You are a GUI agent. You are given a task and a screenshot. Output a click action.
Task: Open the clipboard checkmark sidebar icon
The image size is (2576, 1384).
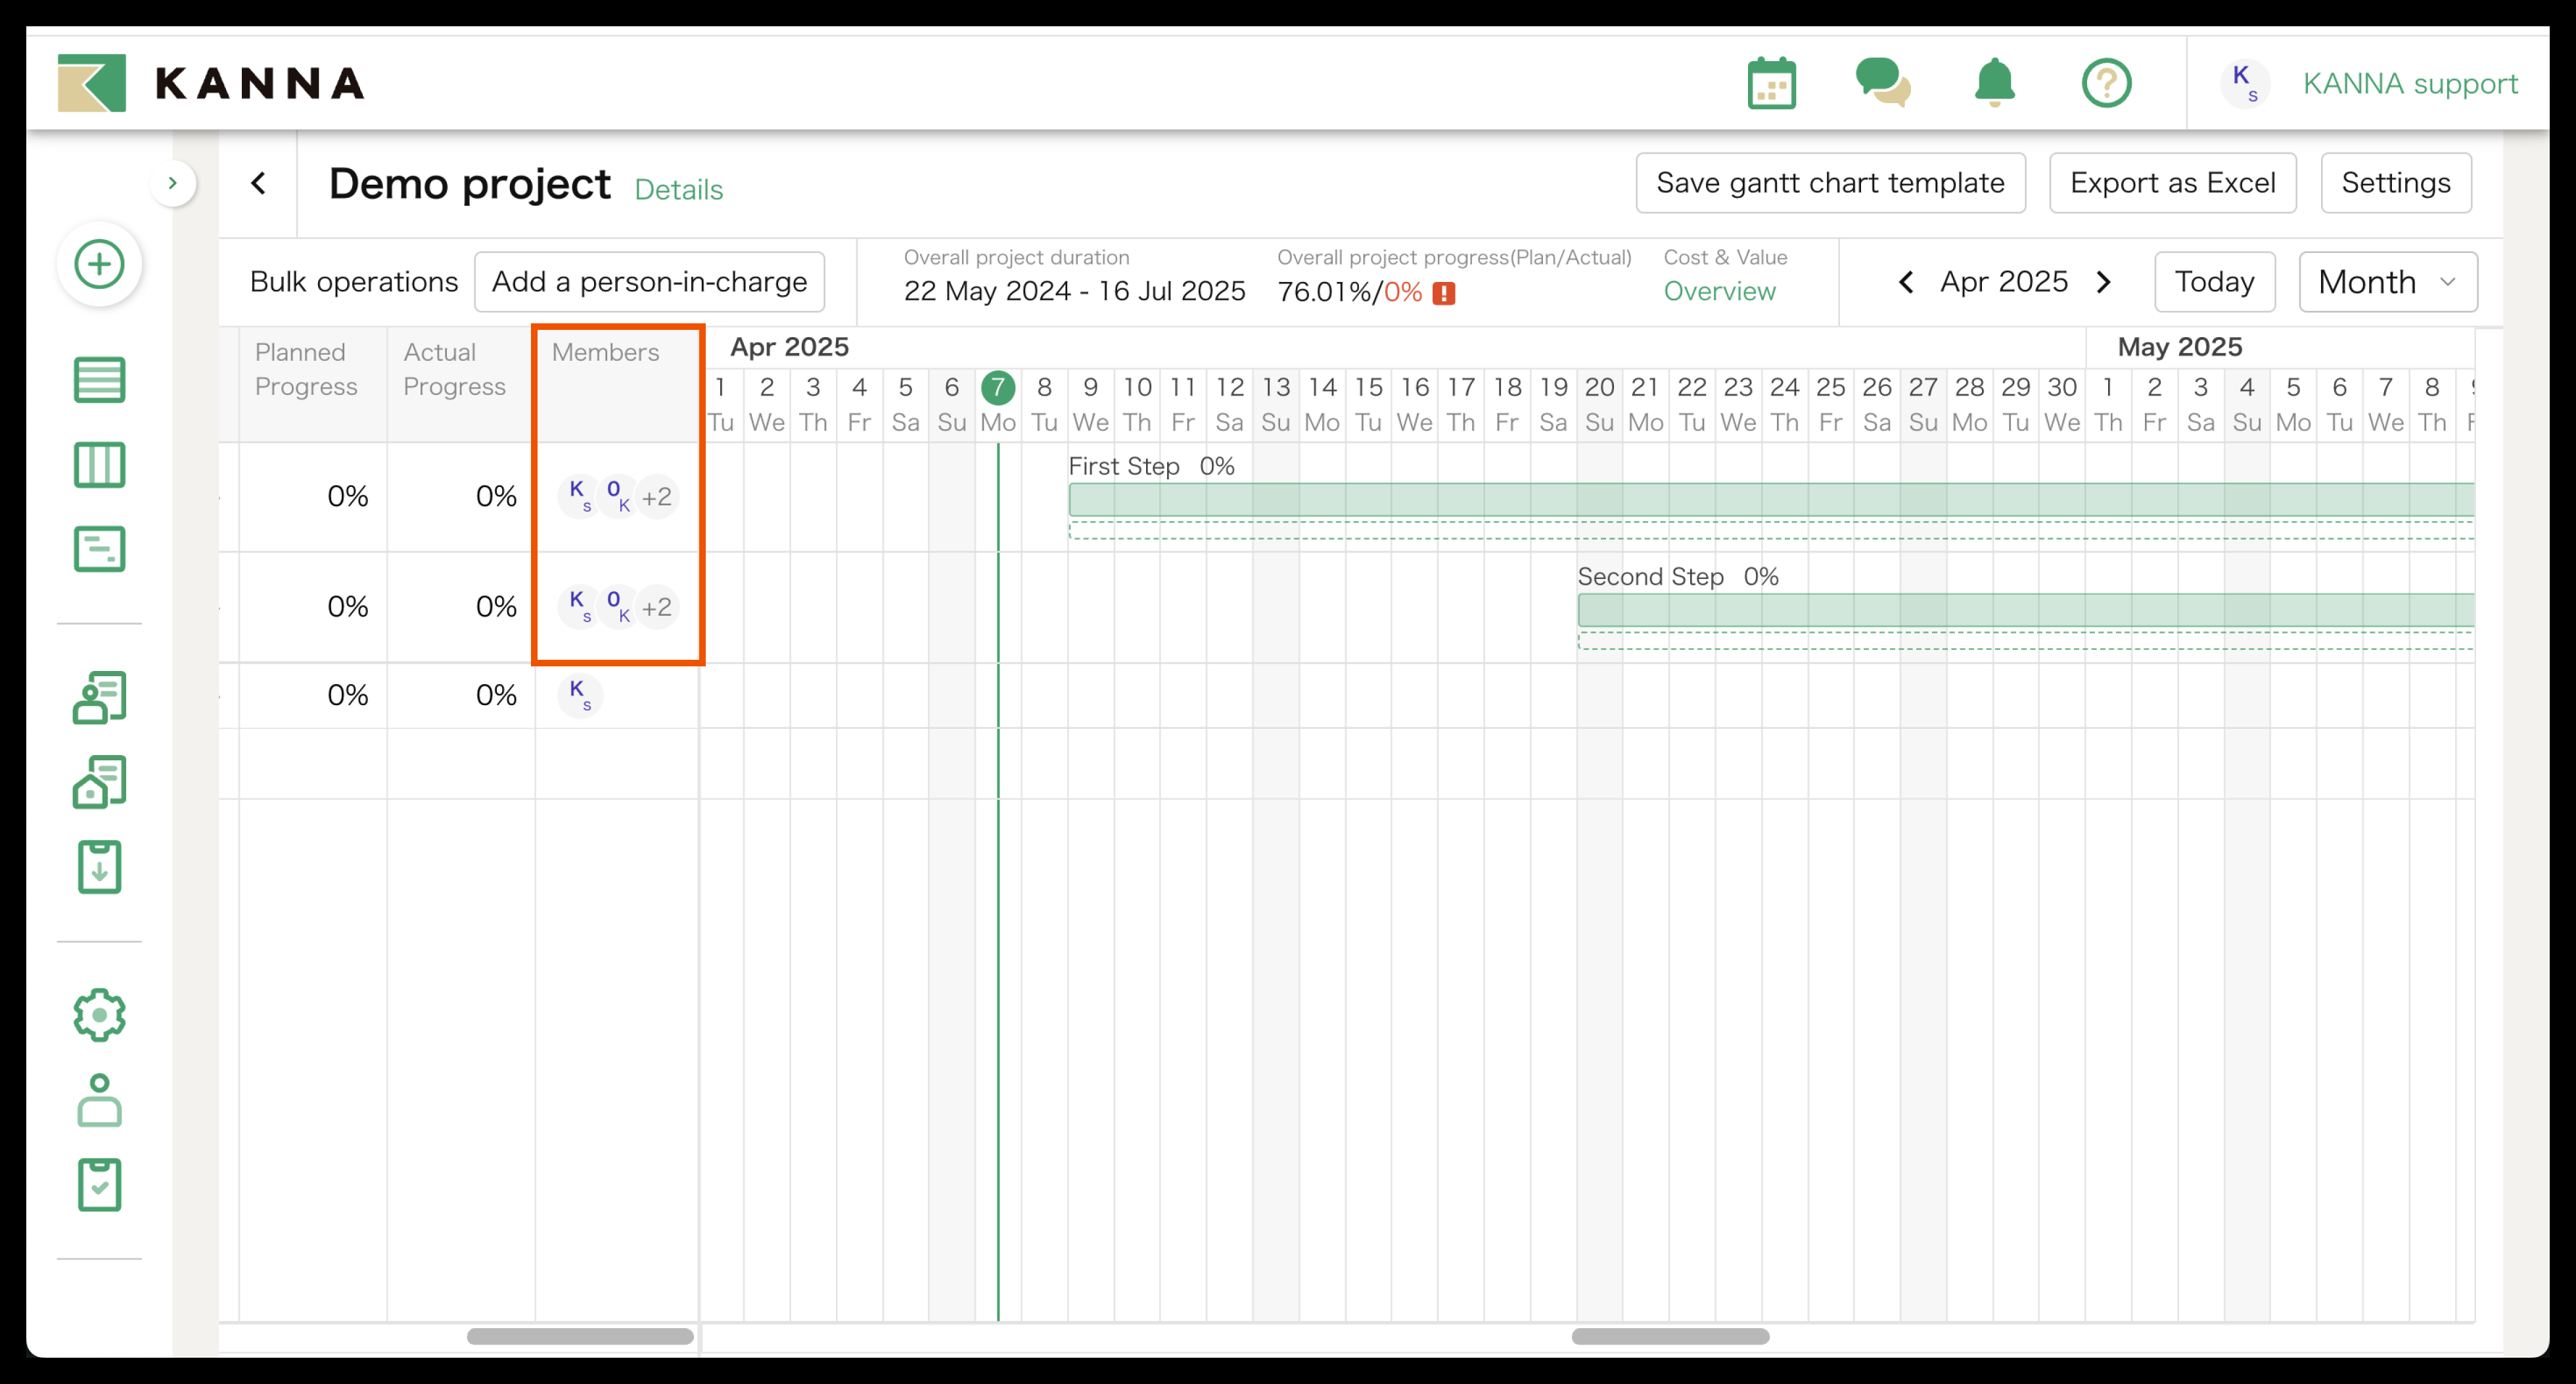99,1185
